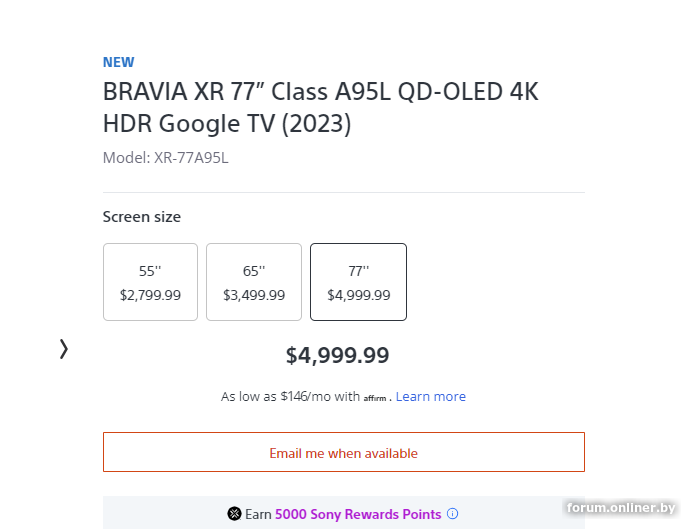Click the Sony Rewards black badge icon
Screen dimensions: 696x529
pos(235,514)
